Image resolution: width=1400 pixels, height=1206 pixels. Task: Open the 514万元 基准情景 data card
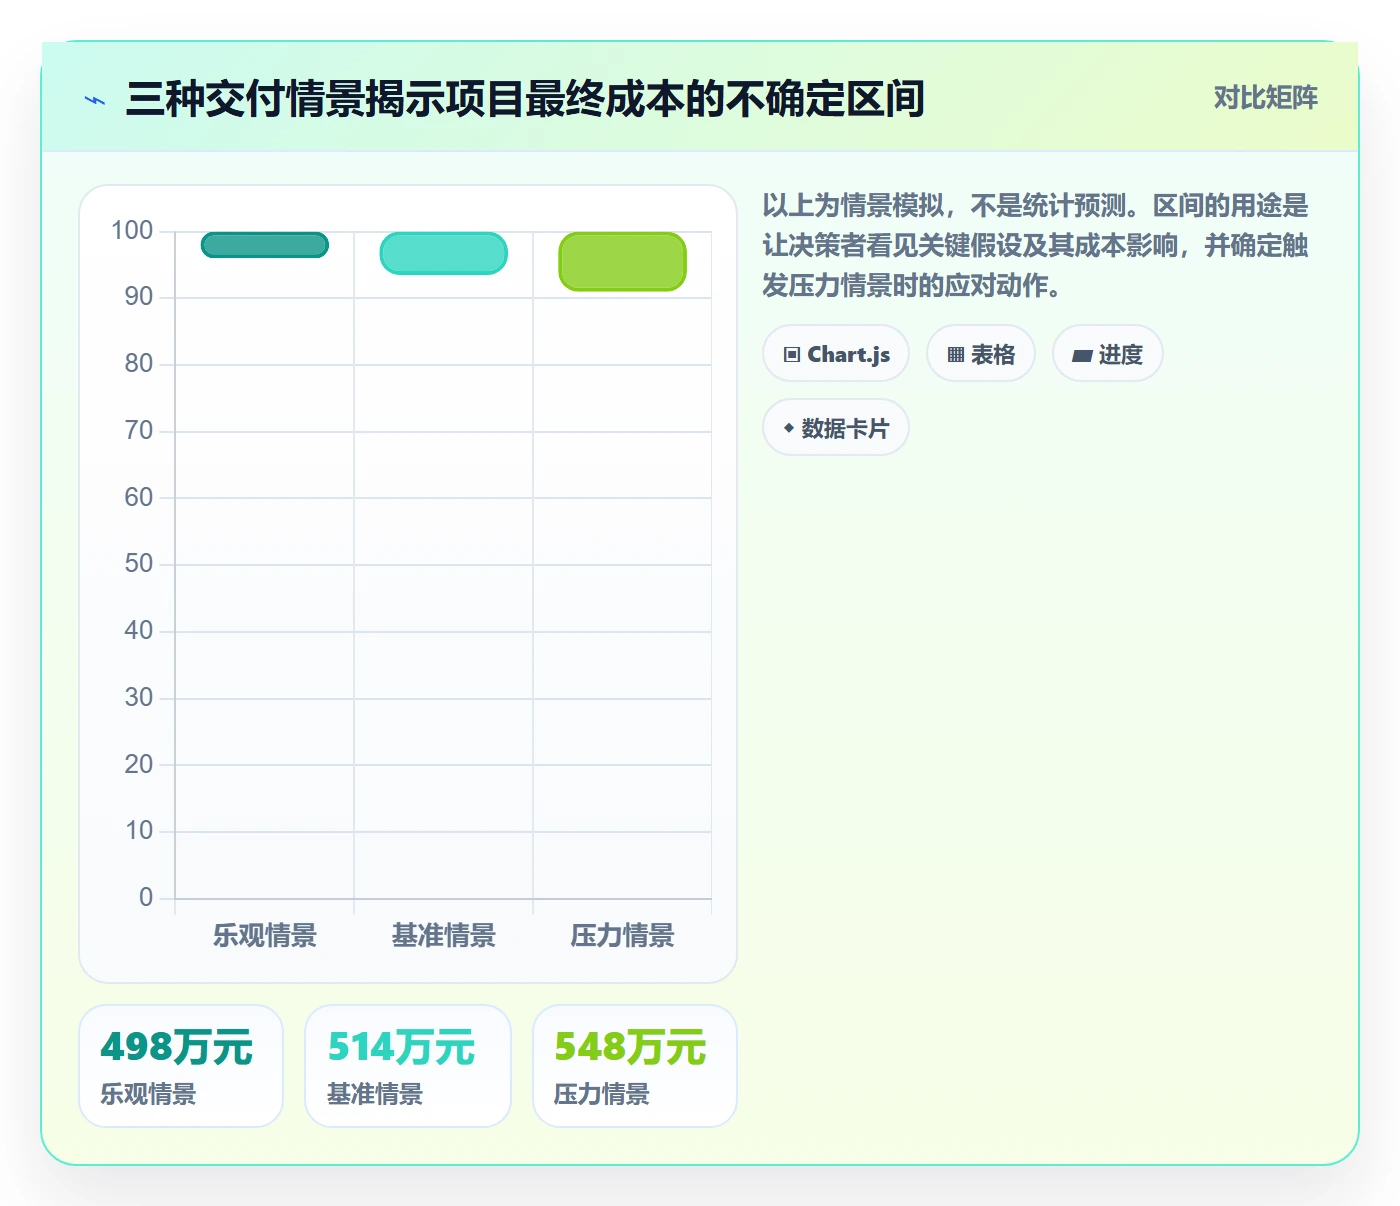tap(408, 1066)
